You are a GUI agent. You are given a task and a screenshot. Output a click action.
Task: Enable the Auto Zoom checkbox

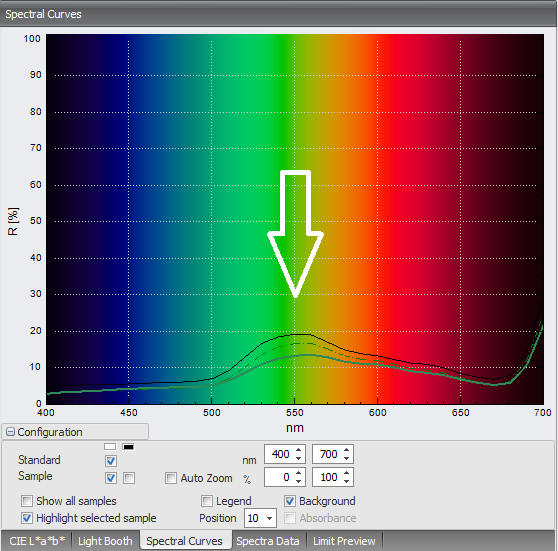click(171, 478)
